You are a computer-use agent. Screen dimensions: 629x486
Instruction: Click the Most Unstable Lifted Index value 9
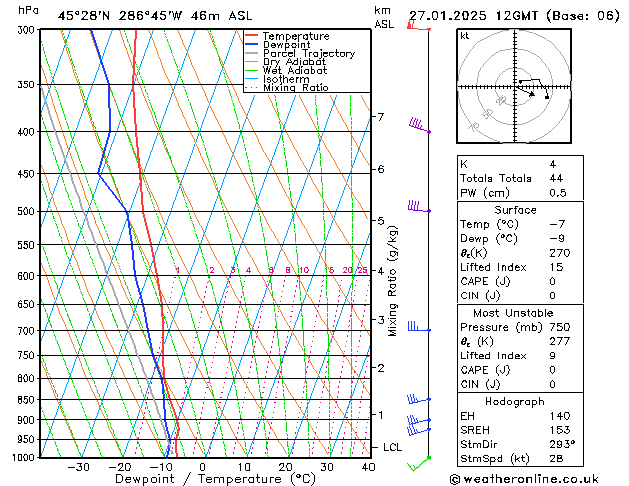point(553,356)
